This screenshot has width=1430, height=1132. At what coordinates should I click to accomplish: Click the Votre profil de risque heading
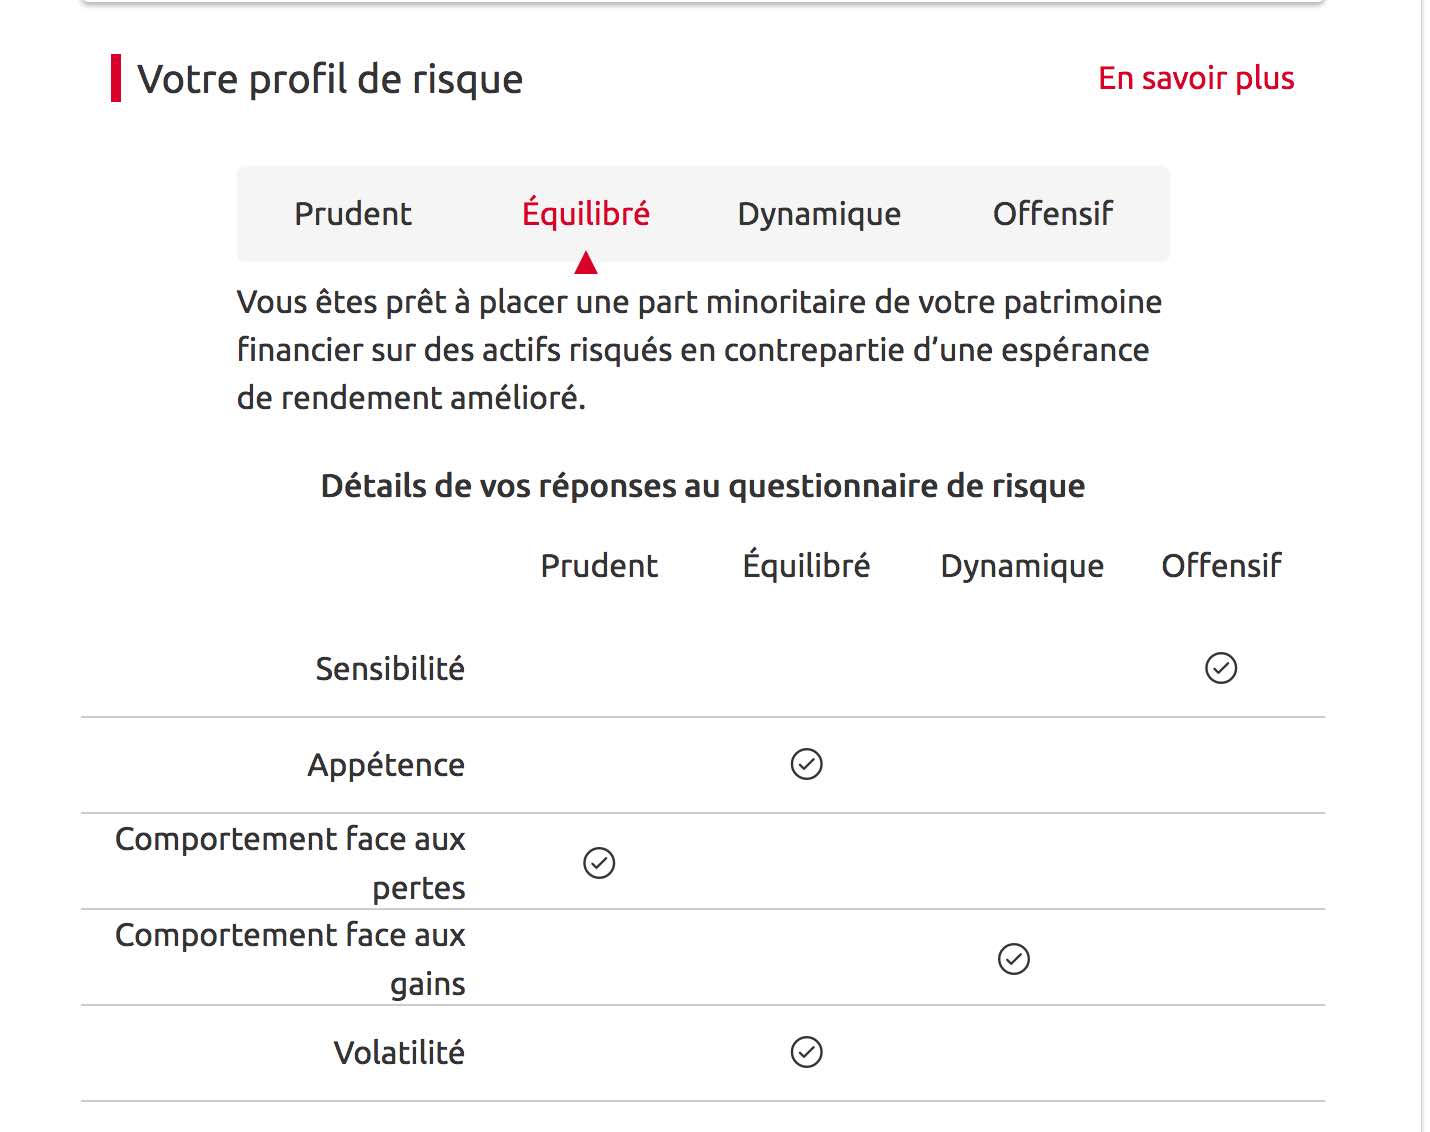coord(330,79)
